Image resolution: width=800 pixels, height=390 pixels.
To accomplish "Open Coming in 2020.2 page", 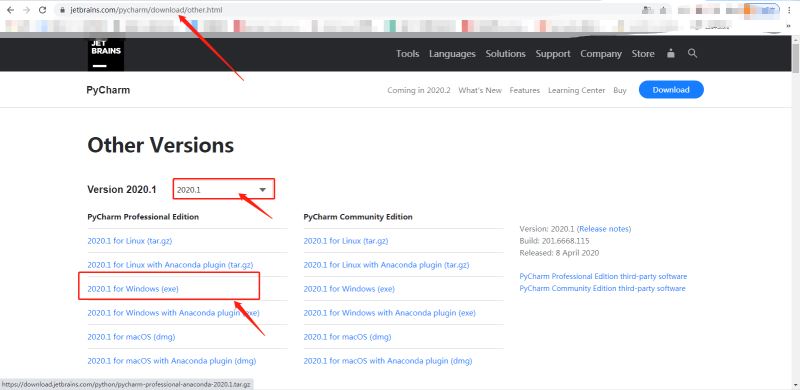I will click(419, 90).
